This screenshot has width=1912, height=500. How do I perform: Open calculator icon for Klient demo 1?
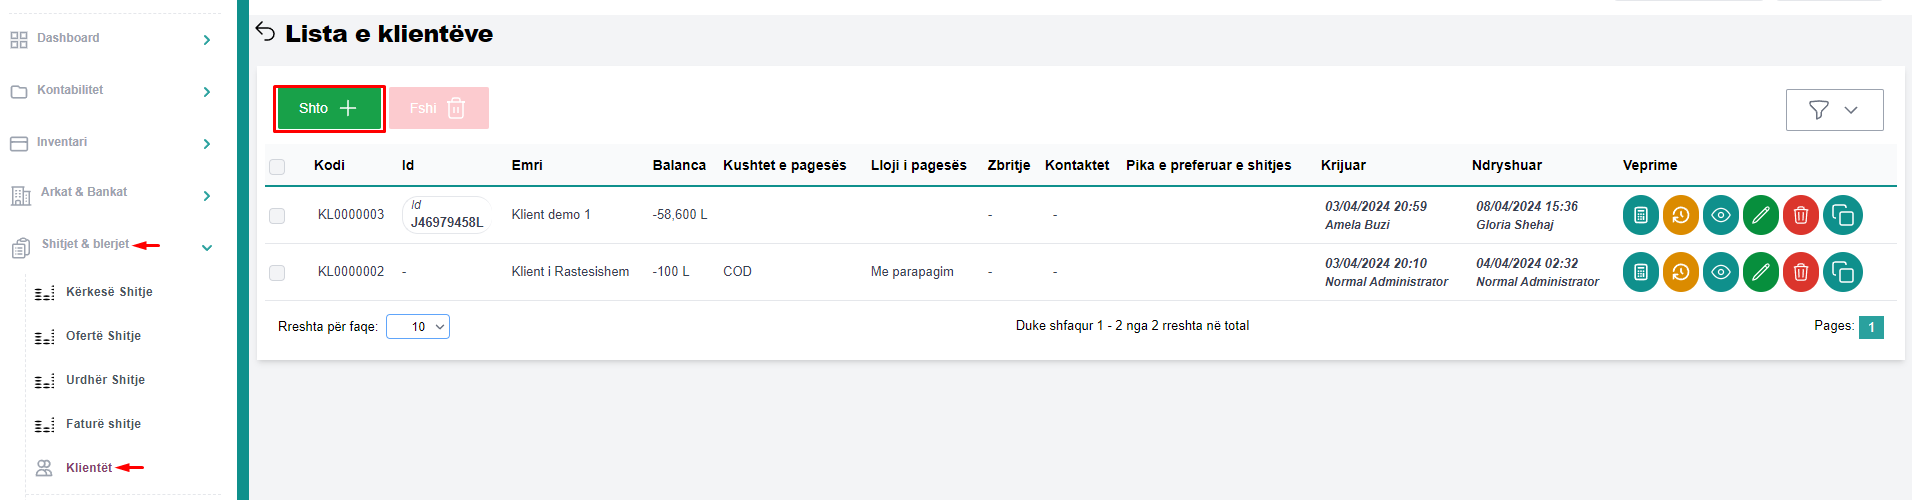click(x=1640, y=215)
